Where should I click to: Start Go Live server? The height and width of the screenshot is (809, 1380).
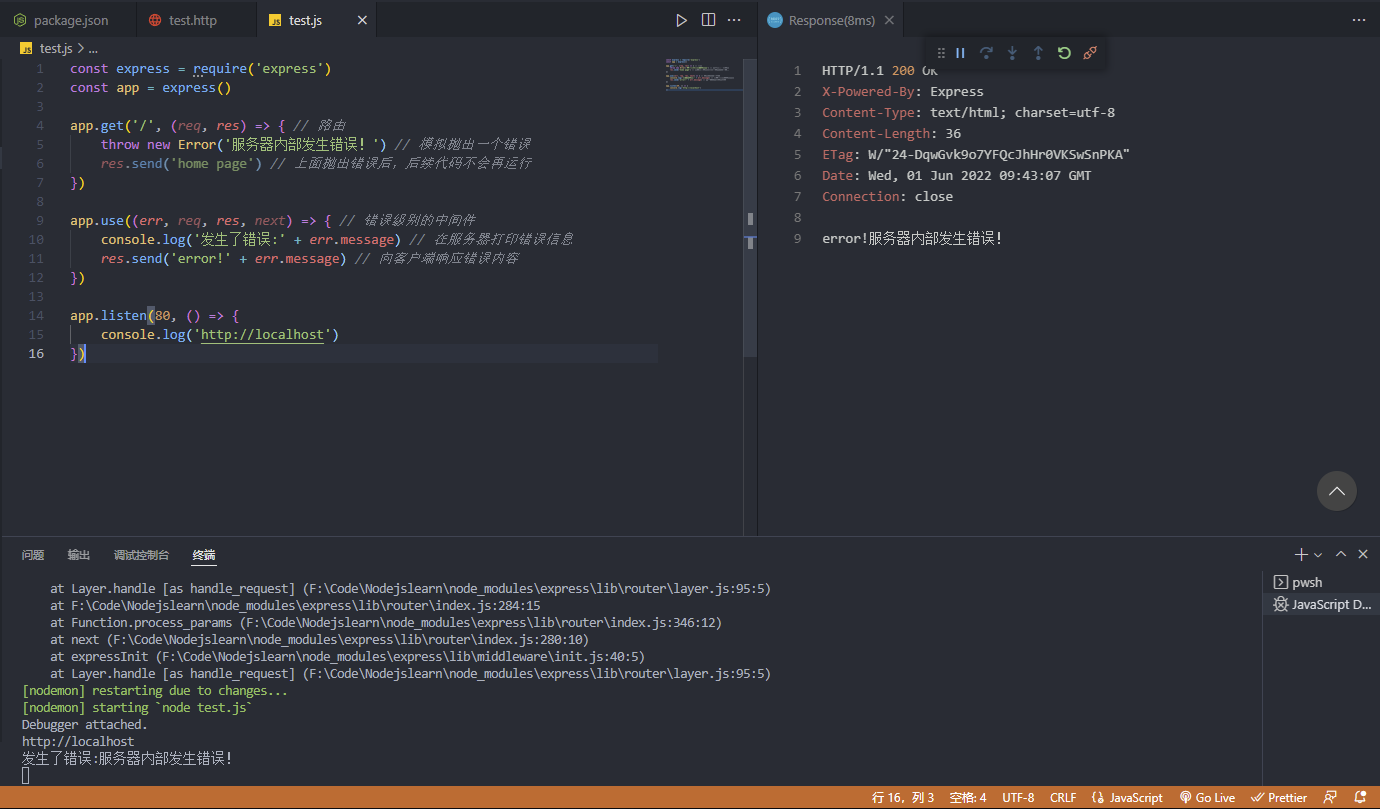[x=1207, y=797]
